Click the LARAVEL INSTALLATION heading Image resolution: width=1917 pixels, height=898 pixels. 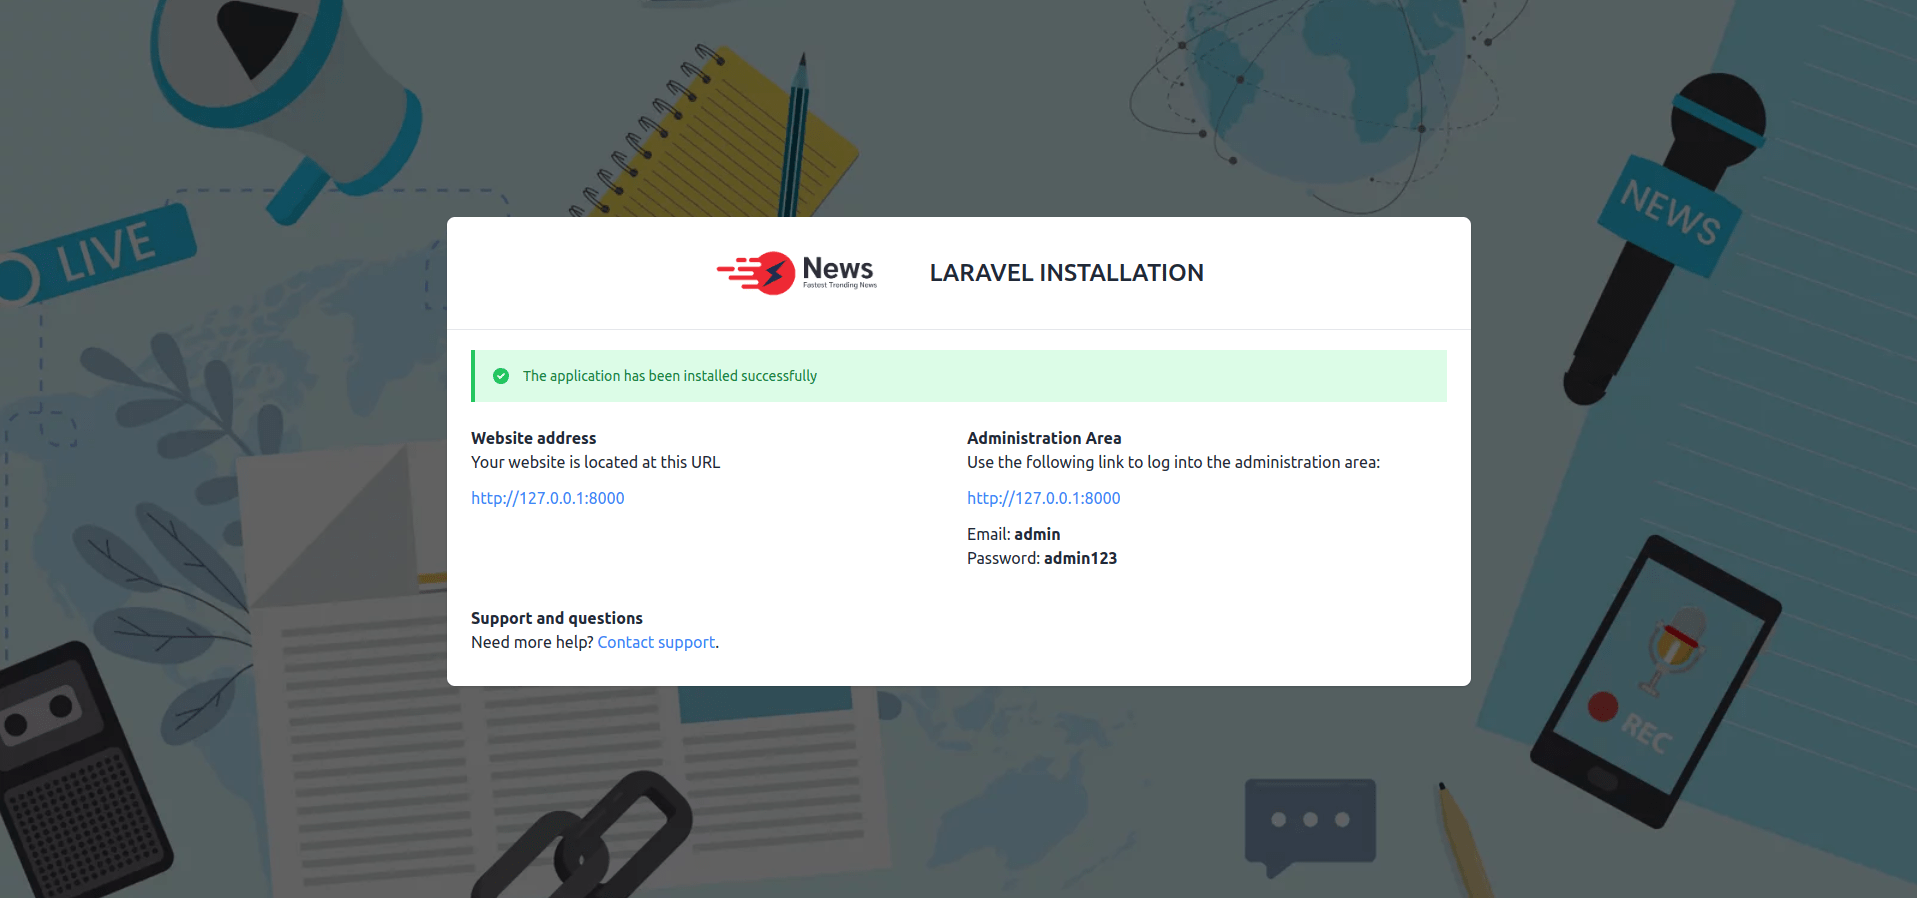(x=1066, y=273)
